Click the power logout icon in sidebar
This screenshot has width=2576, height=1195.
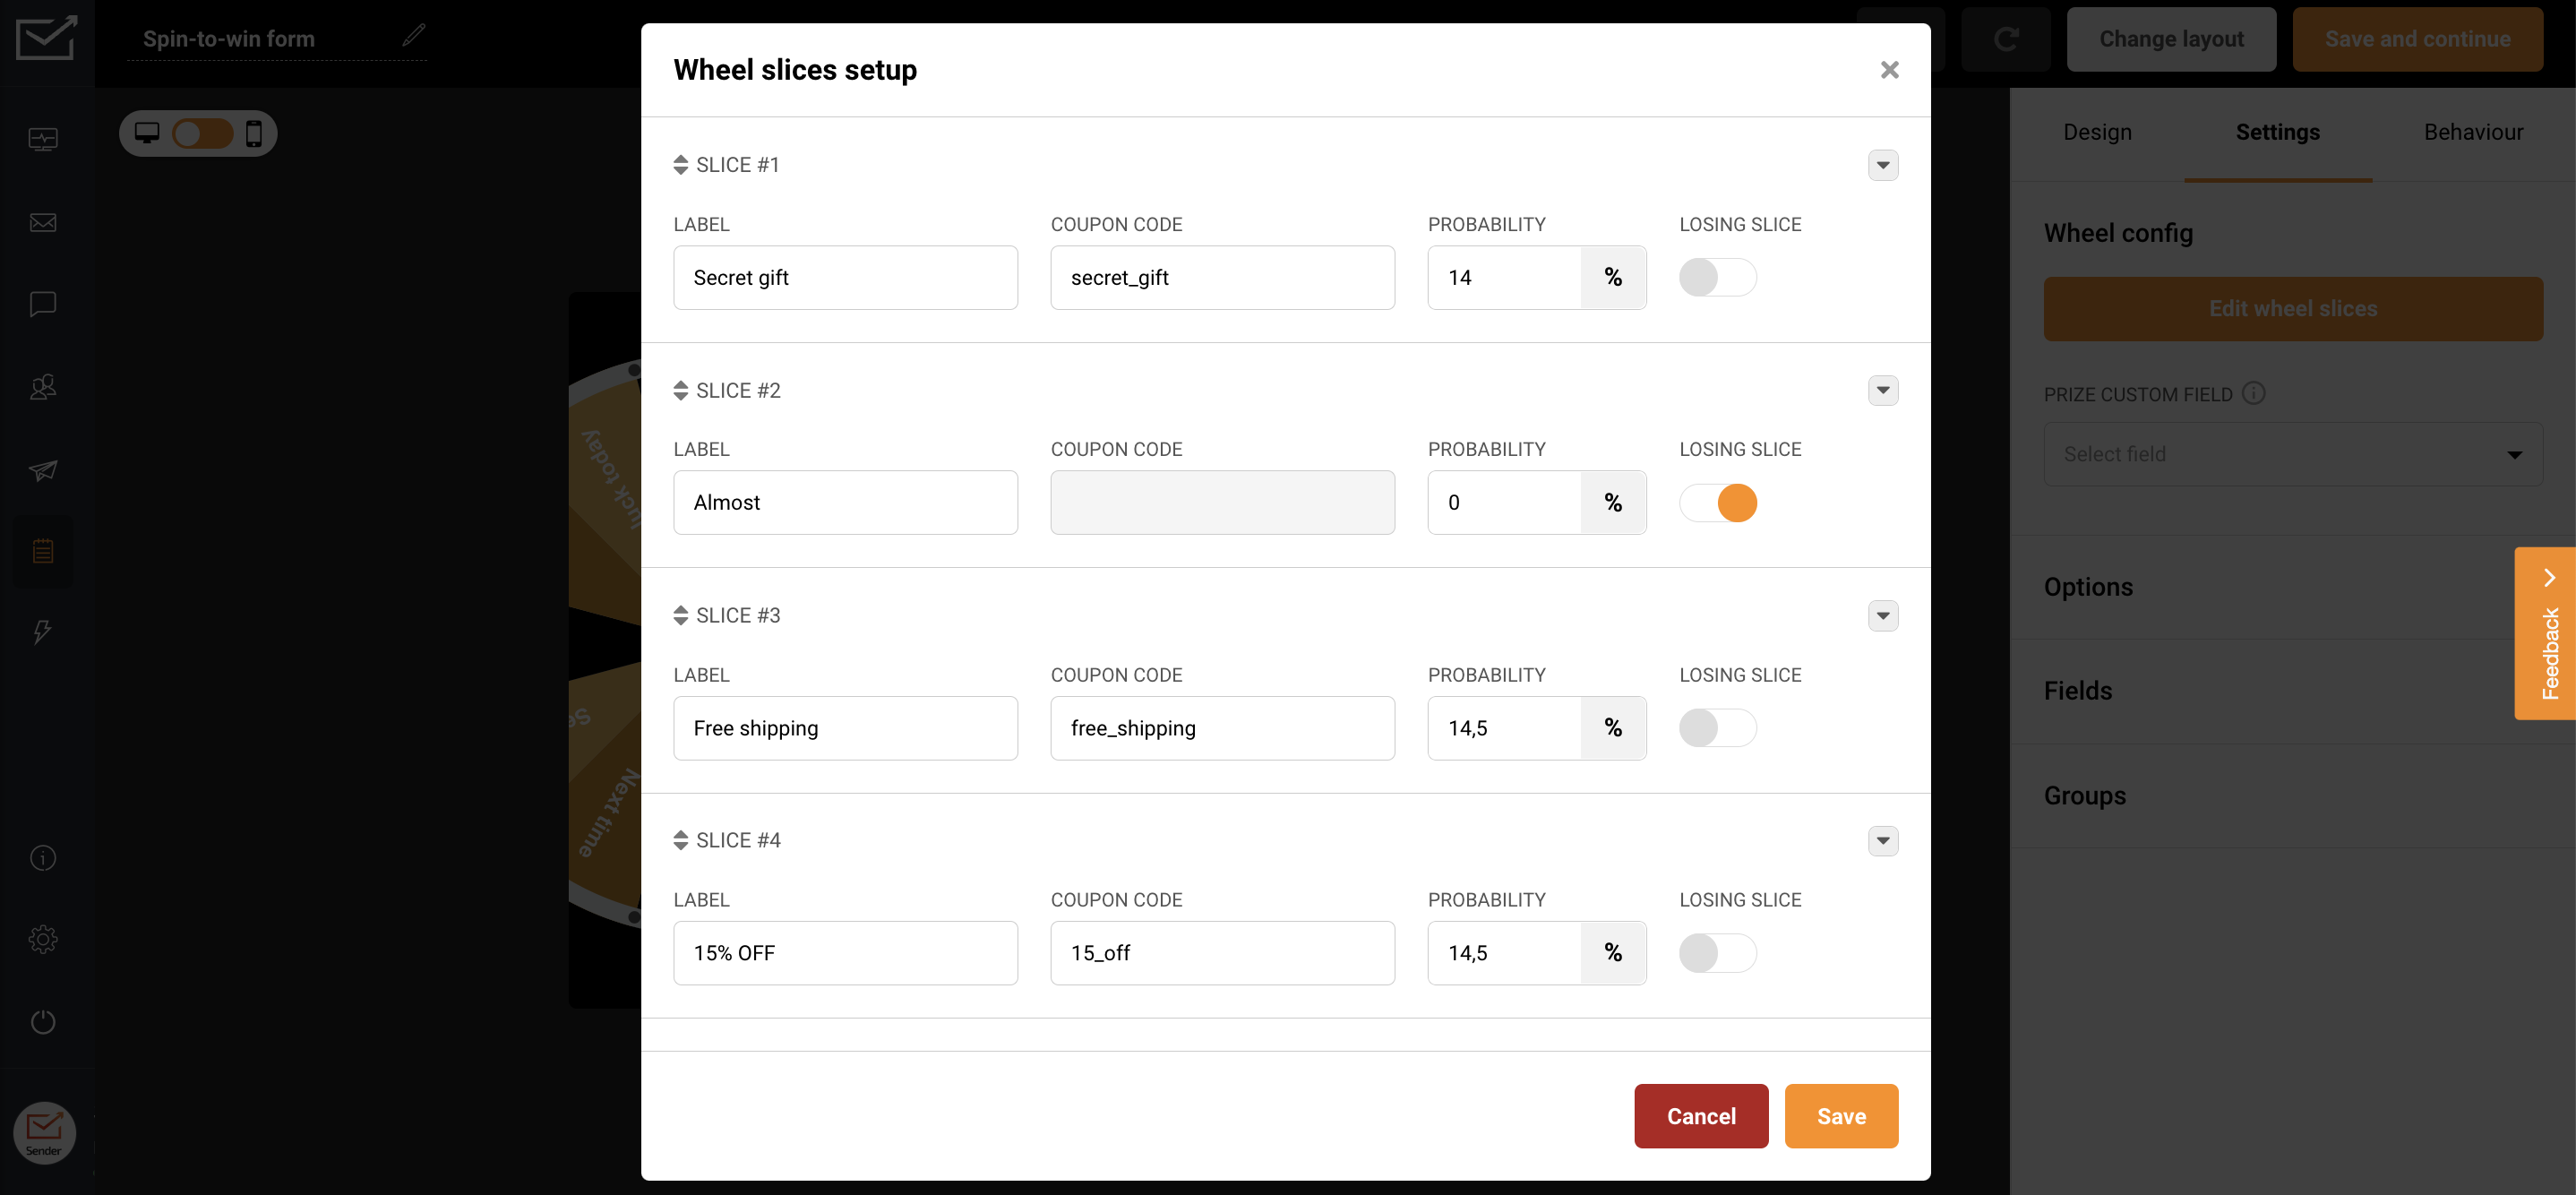point(43,1022)
